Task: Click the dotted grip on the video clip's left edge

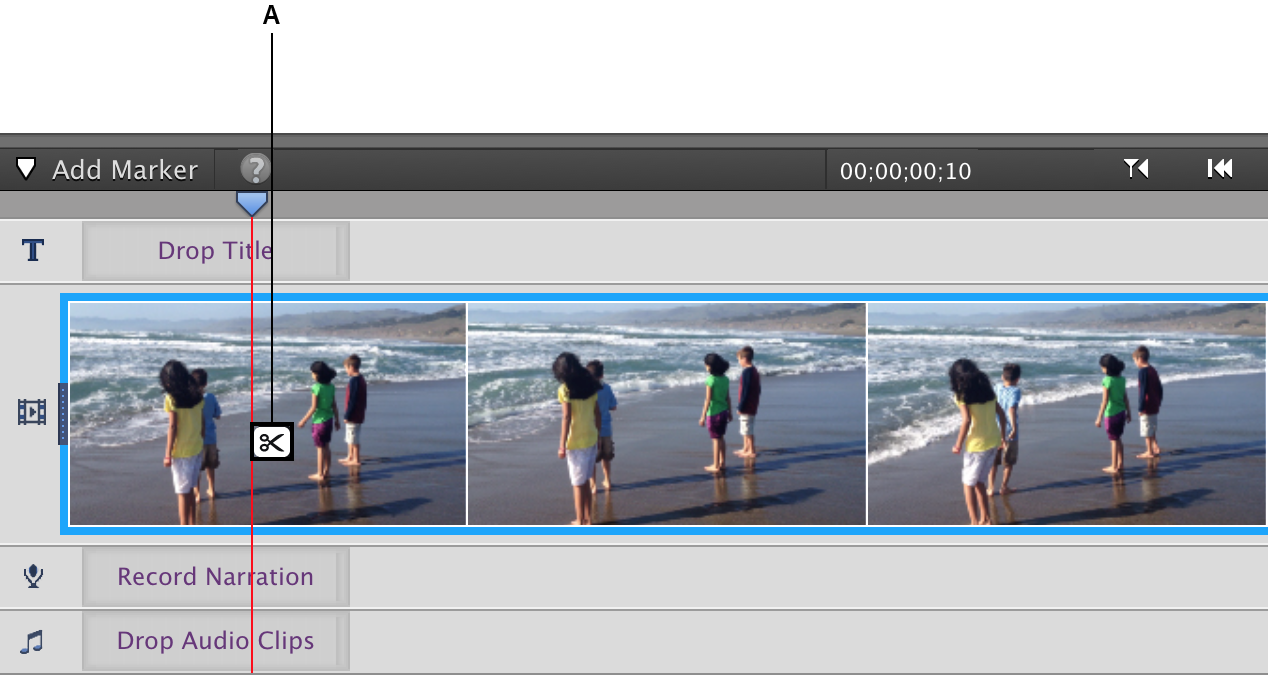Action: 64,411
